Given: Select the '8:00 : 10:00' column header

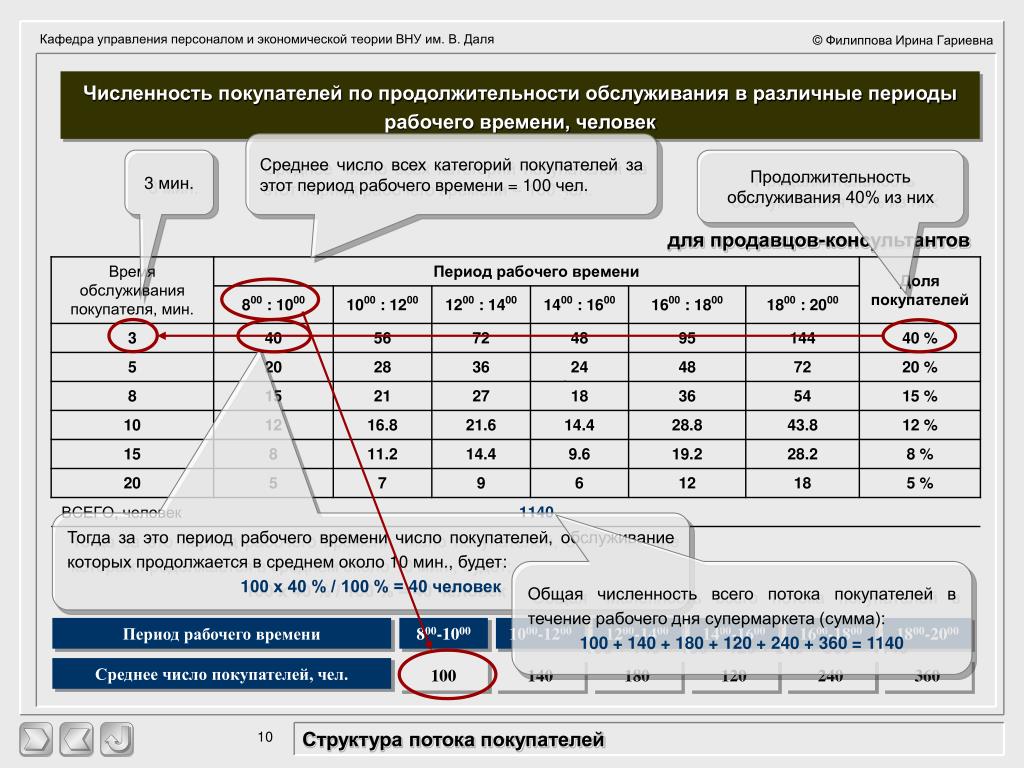Looking at the screenshot, I should pyautogui.click(x=273, y=304).
